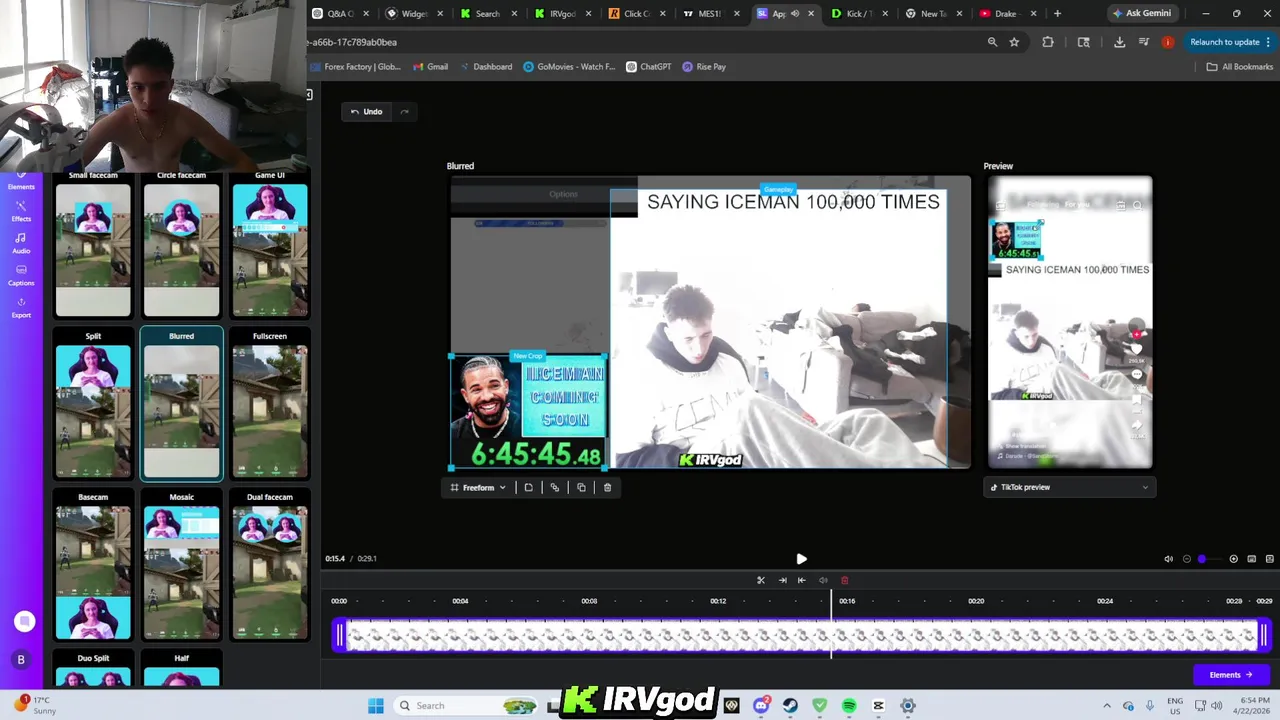Click the scissors split tool

(x=761, y=580)
